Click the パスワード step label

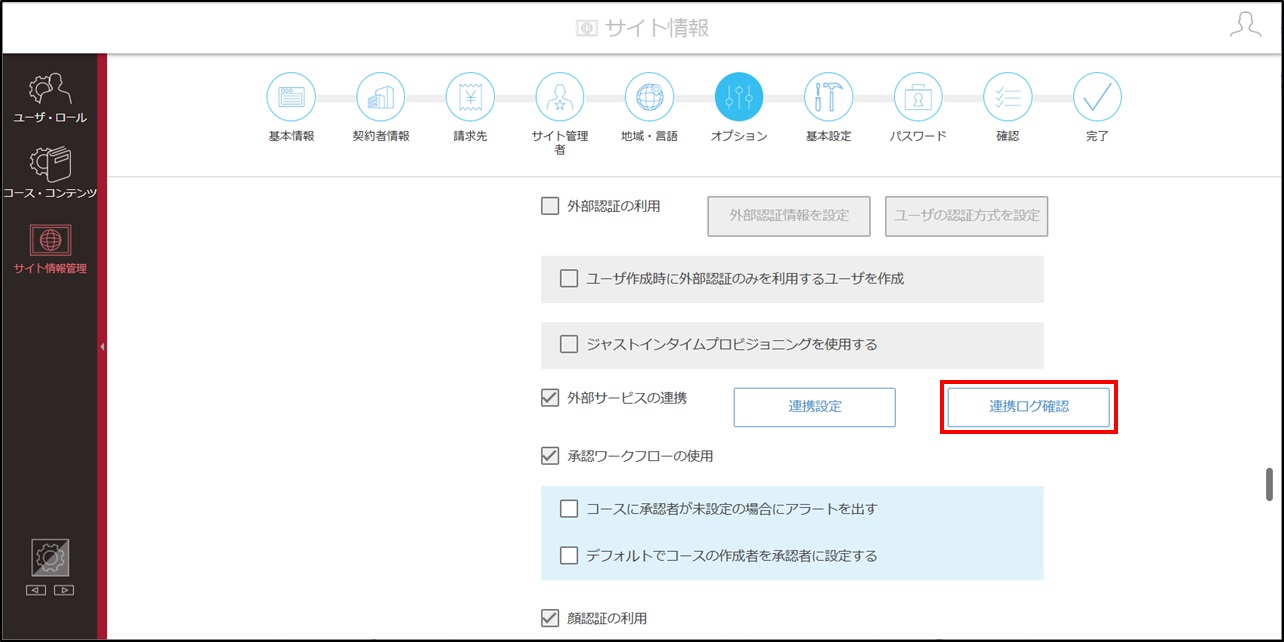[x=918, y=136]
